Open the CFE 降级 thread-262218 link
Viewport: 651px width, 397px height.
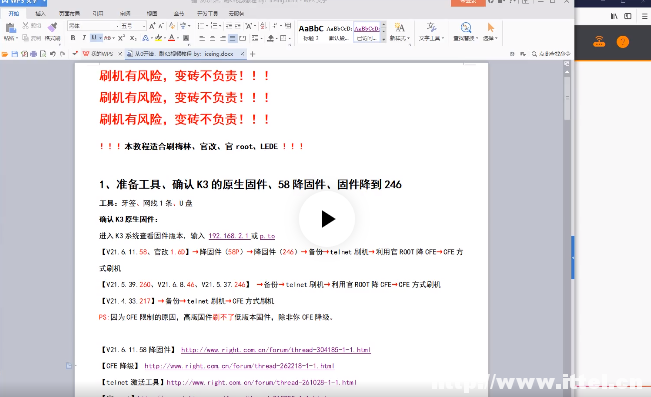240,366
